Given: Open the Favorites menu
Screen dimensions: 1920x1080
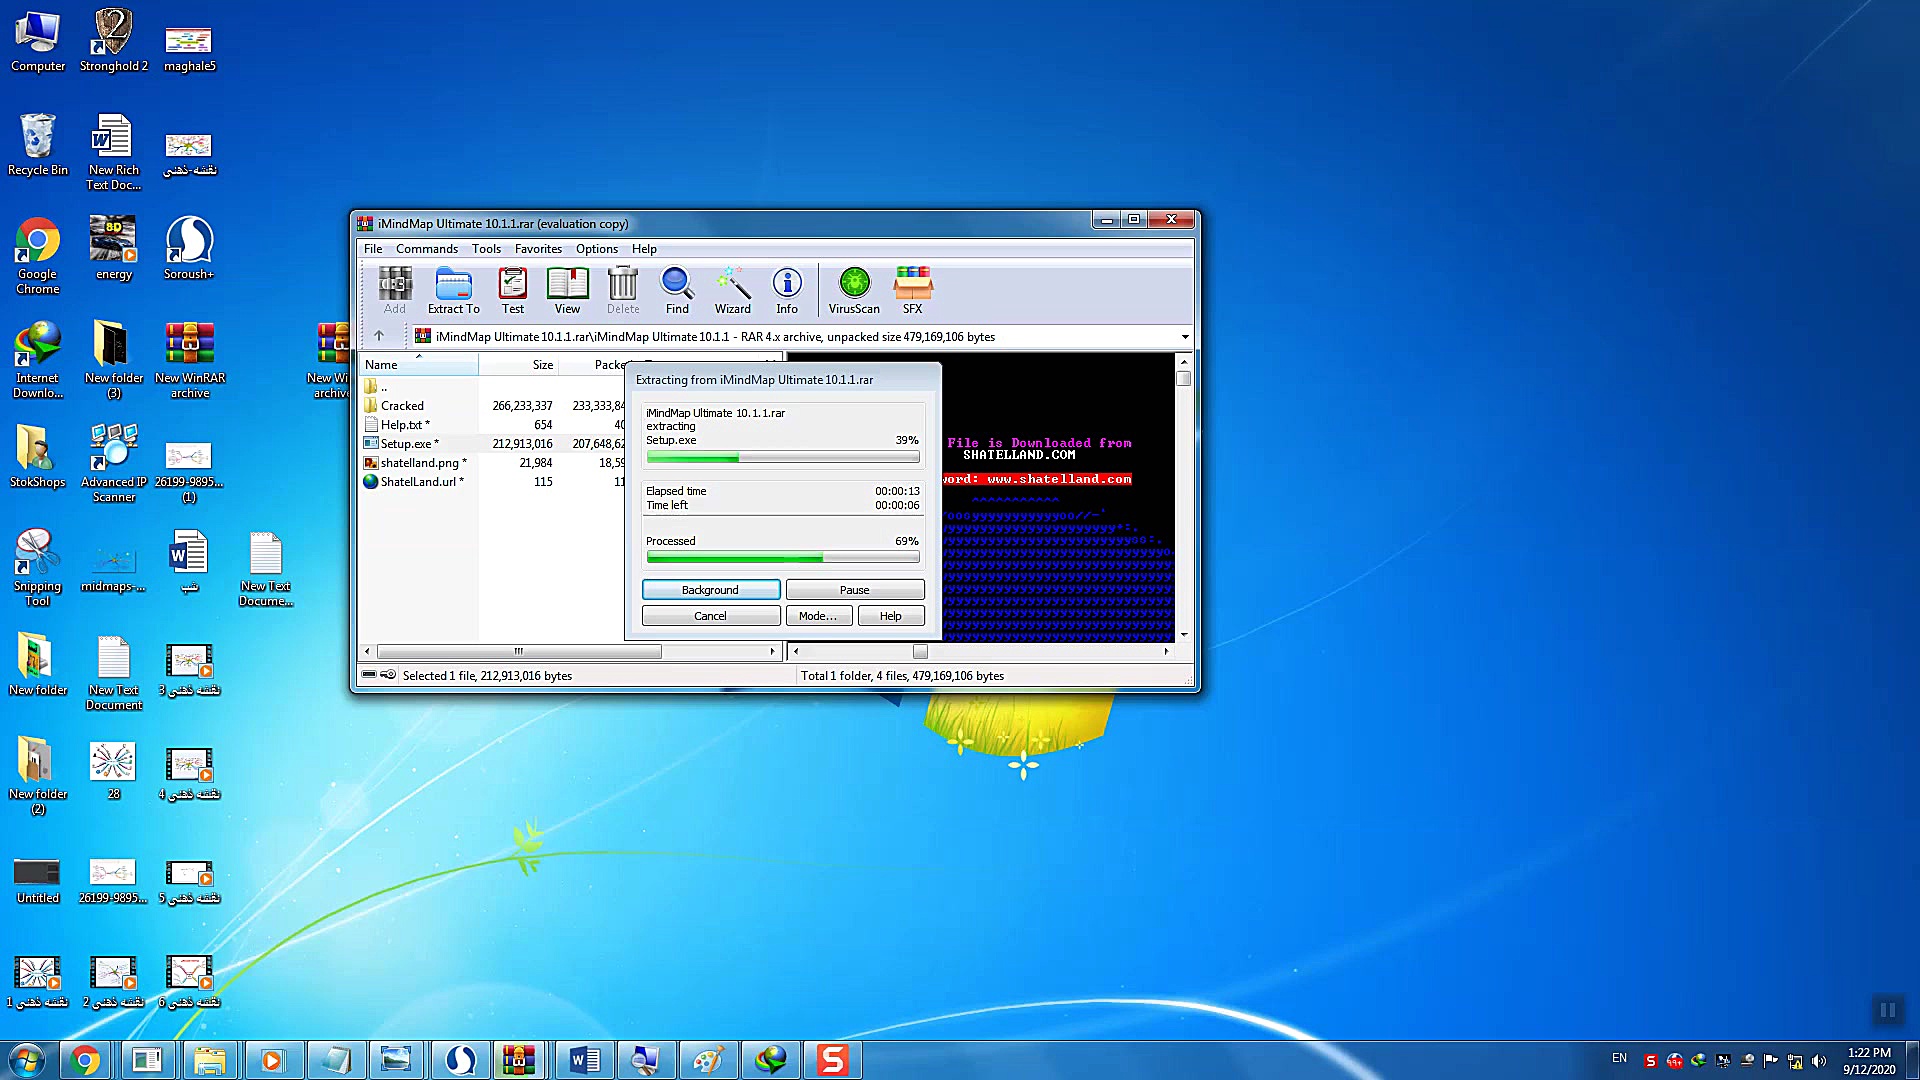Looking at the screenshot, I should pyautogui.click(x=538, y=249).
